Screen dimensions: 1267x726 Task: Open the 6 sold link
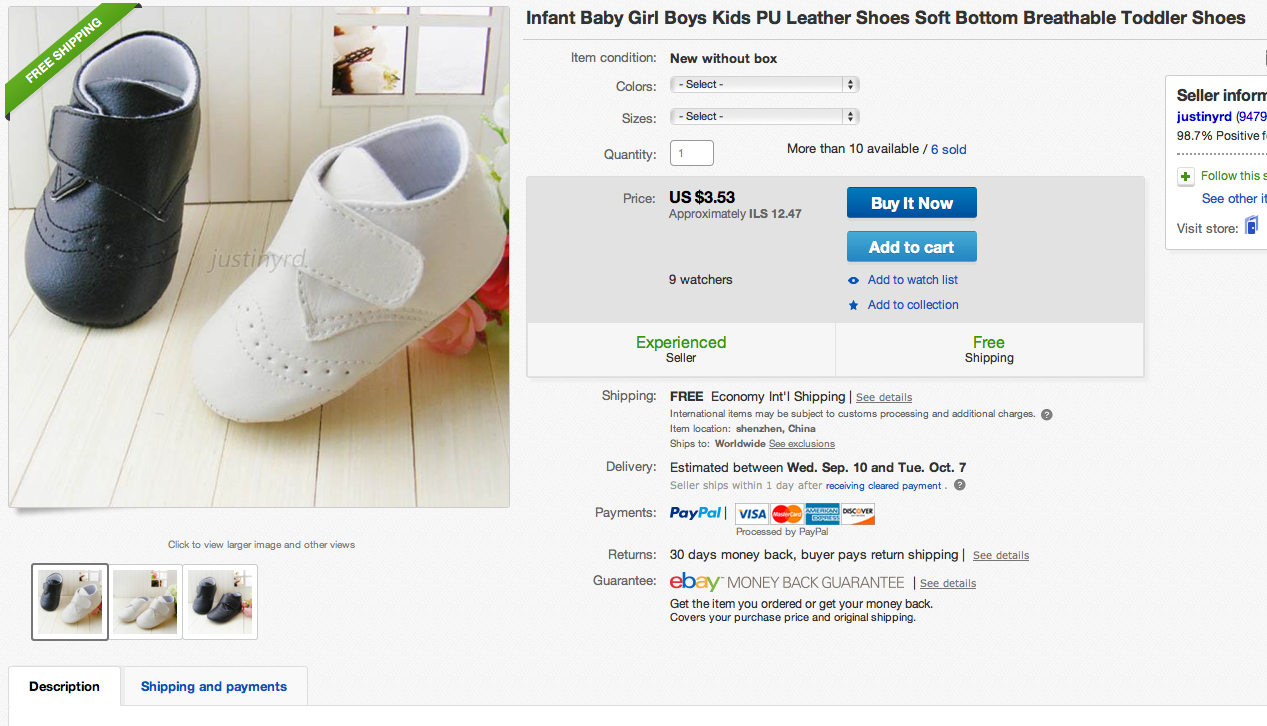coord(949,150)
